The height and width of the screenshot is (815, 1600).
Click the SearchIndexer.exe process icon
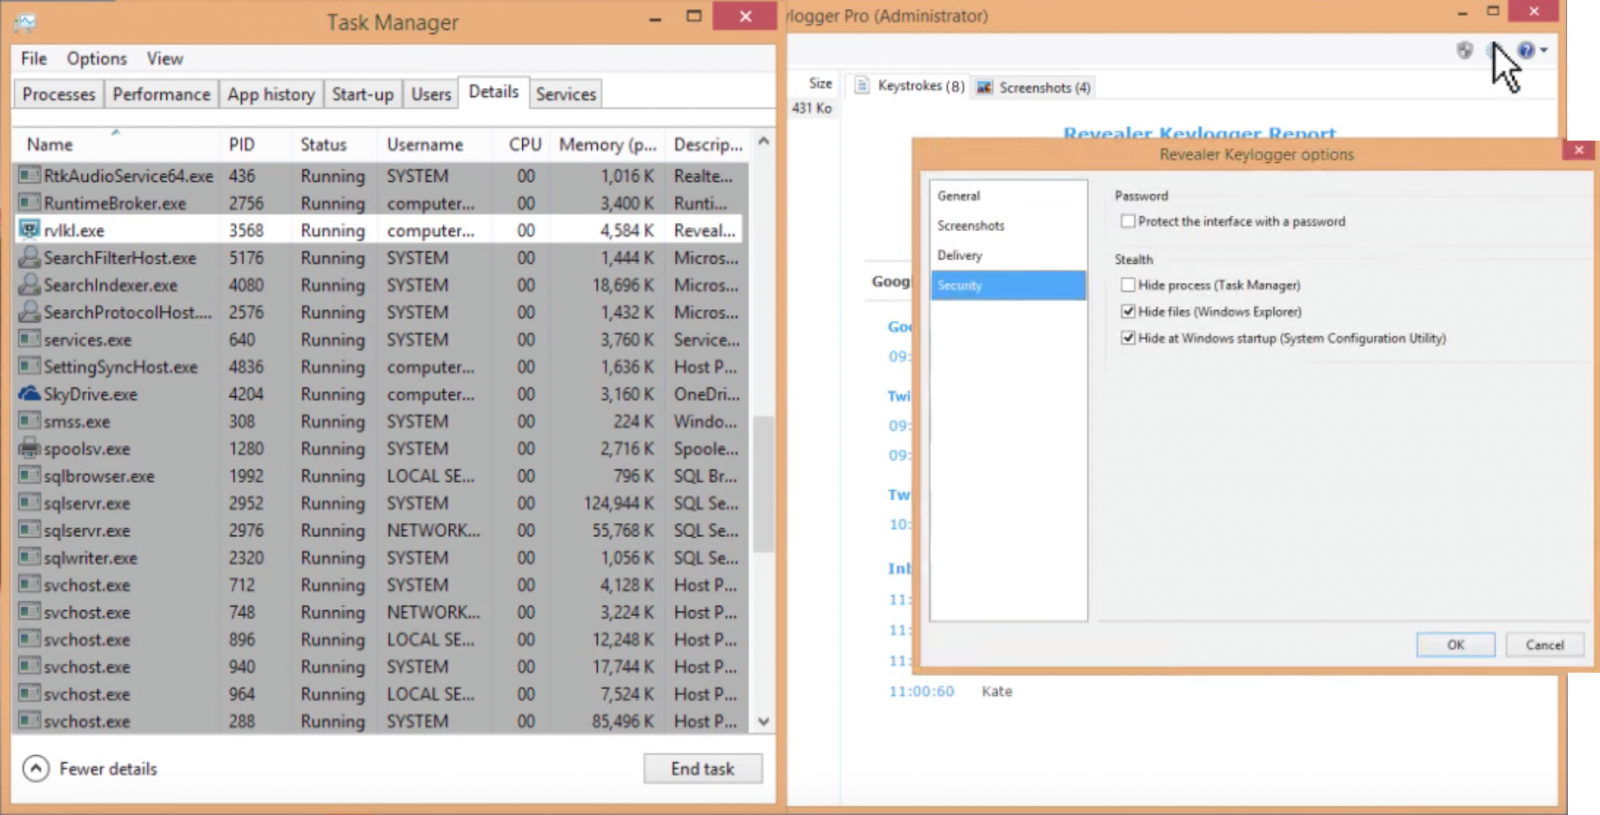[29, 285]
